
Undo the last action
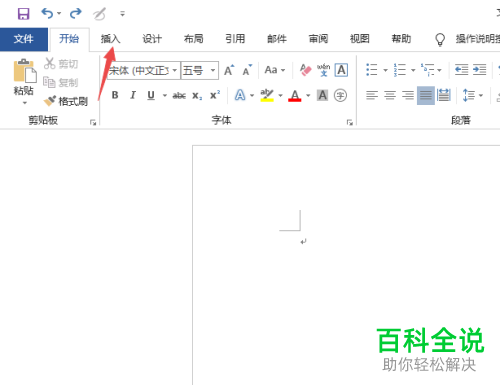click(47, 13)
